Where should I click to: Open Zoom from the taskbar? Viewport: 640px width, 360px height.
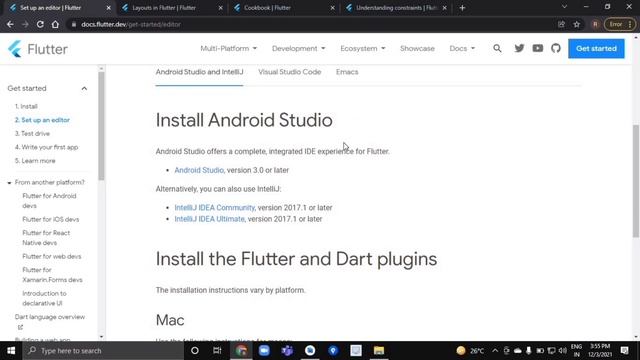264,351
